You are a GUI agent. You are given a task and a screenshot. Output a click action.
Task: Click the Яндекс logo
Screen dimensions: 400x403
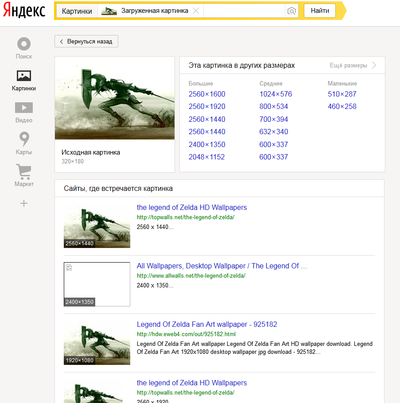[24, 11]
